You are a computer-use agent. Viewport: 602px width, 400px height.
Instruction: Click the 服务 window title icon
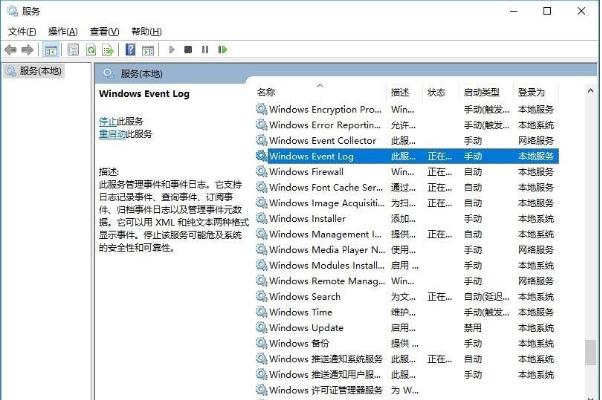click(x=12, y=11)
